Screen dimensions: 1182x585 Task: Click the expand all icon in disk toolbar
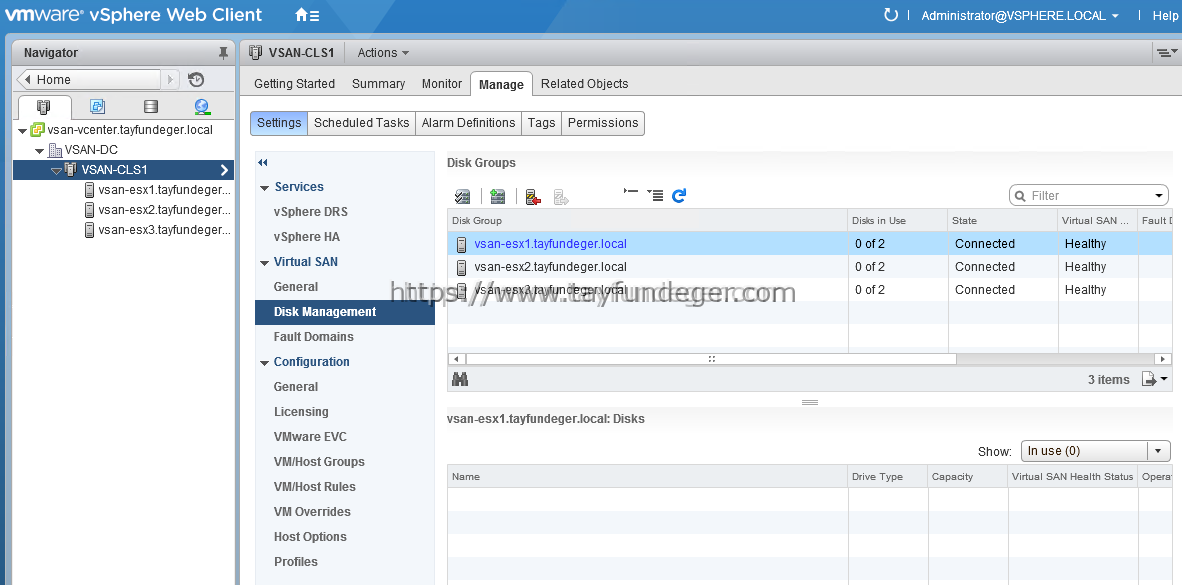(x=655, y=195)
